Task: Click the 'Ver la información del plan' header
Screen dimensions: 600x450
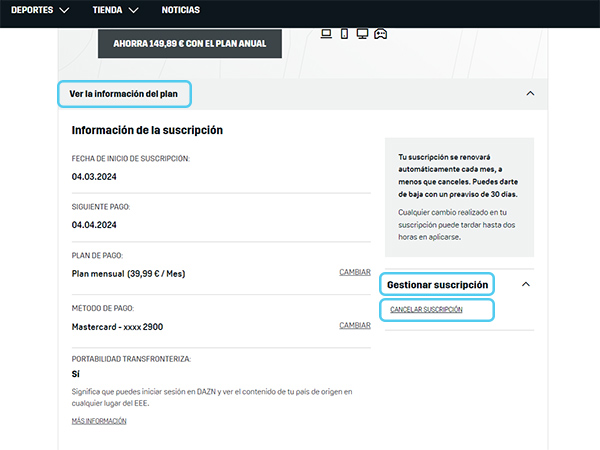Action: (x=124, y=94)
